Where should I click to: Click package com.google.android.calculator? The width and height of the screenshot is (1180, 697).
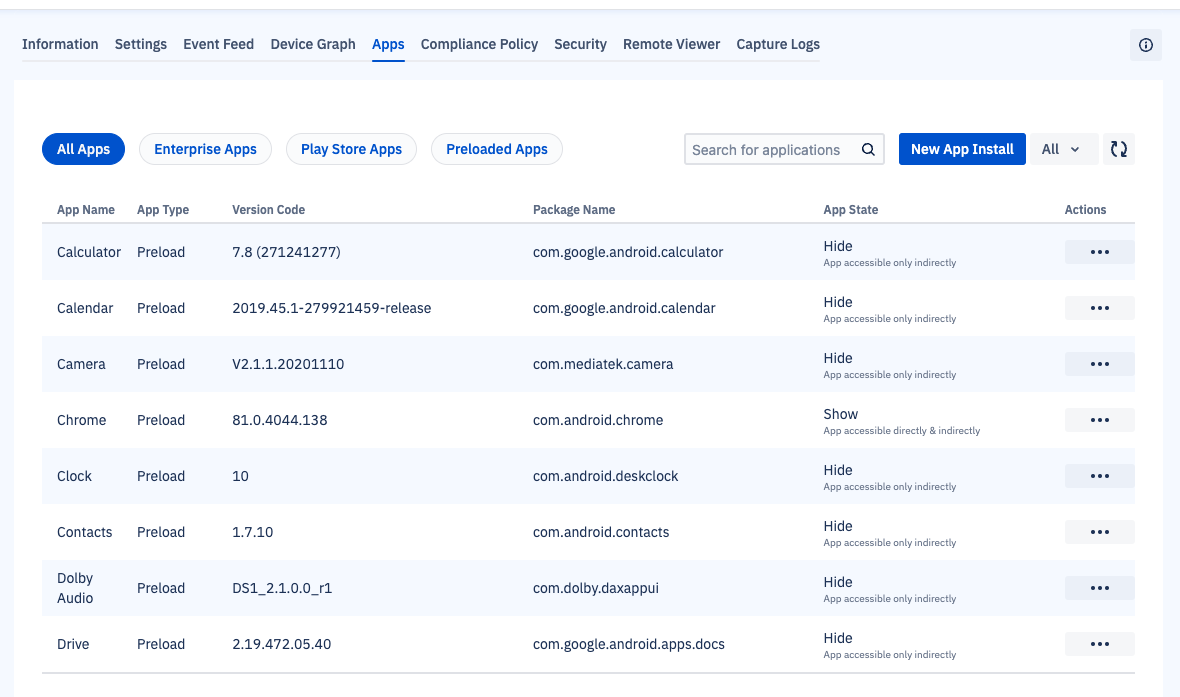click(628, 252)
